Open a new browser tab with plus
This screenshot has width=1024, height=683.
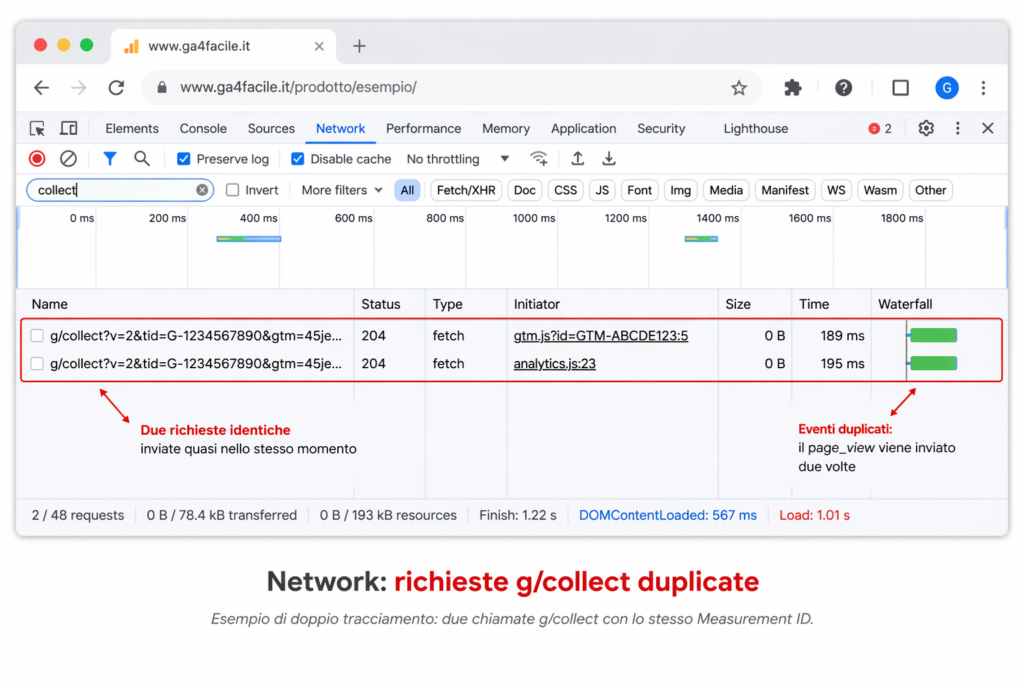[x=359, y=46]
